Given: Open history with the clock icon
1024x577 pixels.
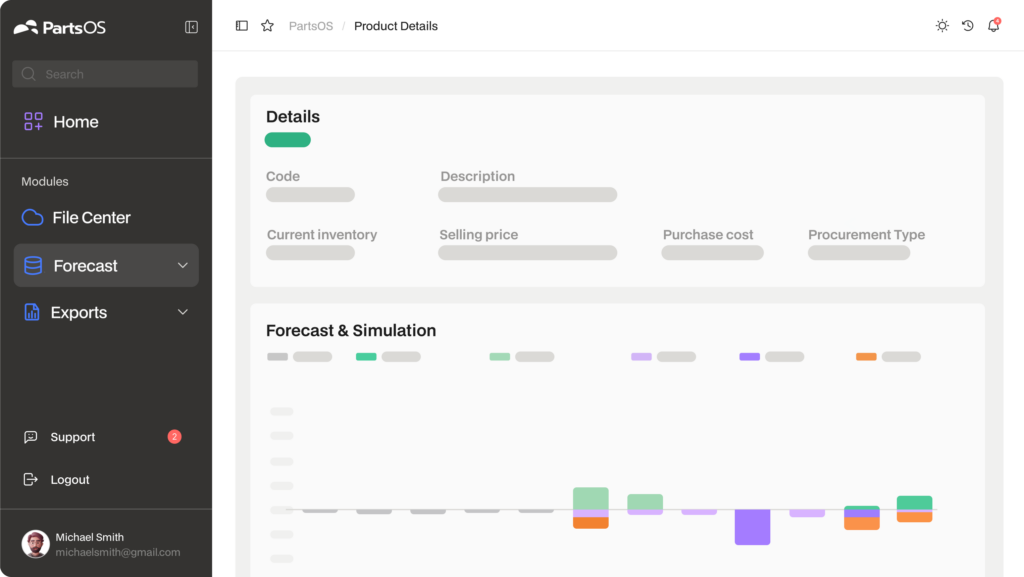Looking at the screenshot, I should 968,26.
